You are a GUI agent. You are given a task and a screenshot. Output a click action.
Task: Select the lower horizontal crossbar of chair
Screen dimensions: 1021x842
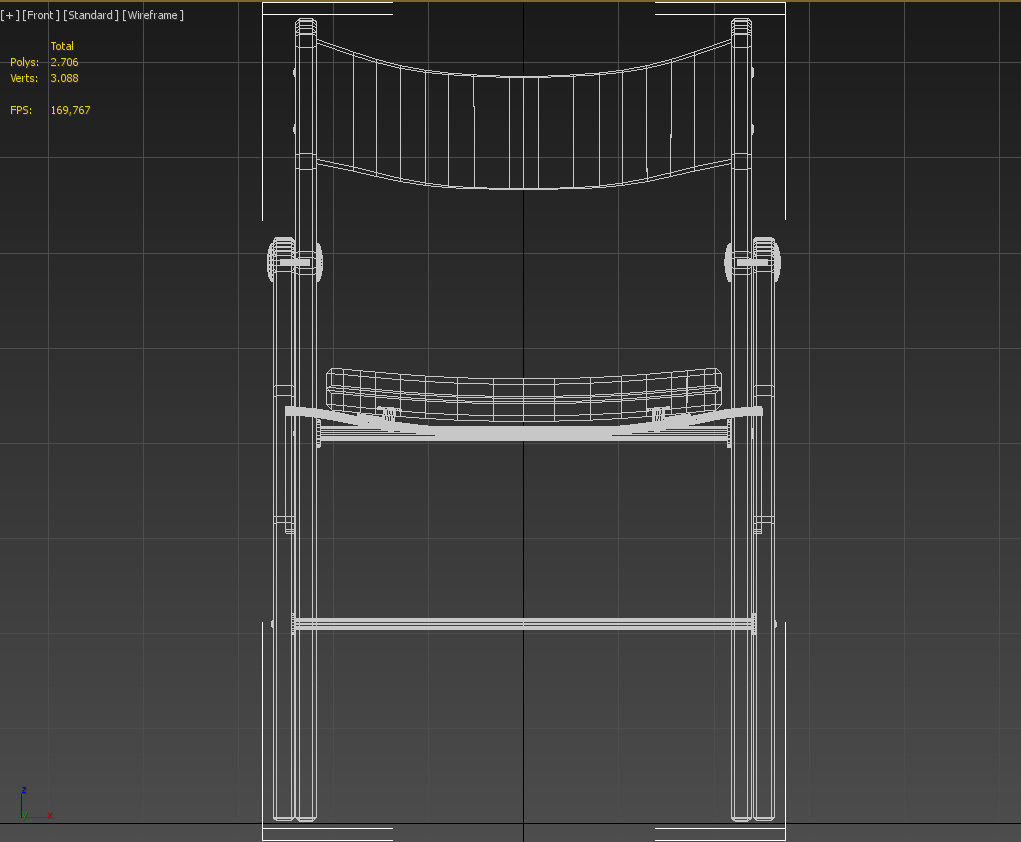pyautogui.click(x=524, y=624)
